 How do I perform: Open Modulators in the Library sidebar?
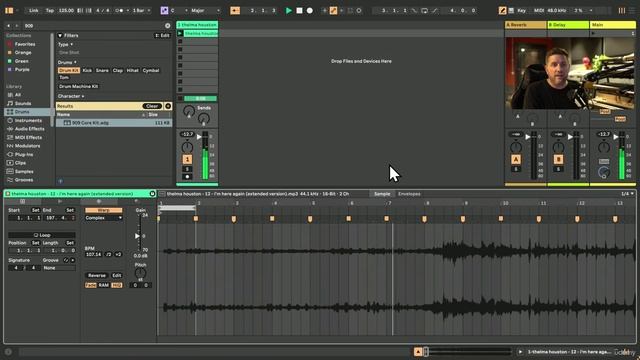pos(27,146)
